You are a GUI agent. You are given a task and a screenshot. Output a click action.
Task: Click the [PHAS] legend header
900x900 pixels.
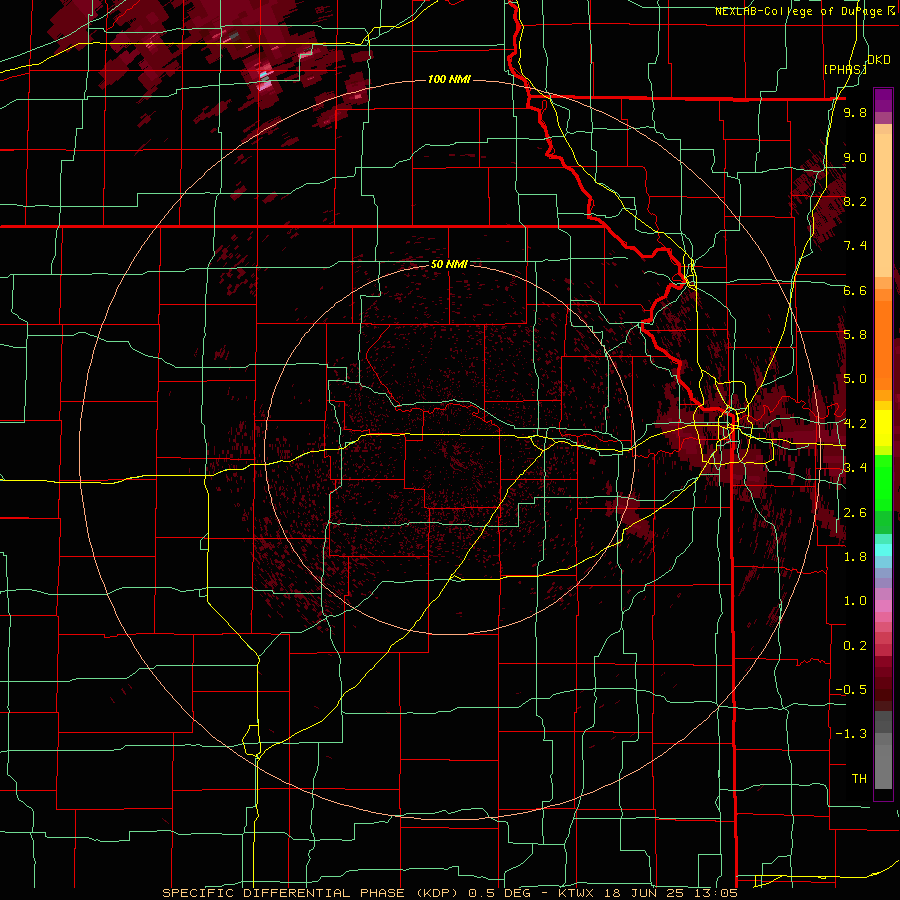coord(845,69)
